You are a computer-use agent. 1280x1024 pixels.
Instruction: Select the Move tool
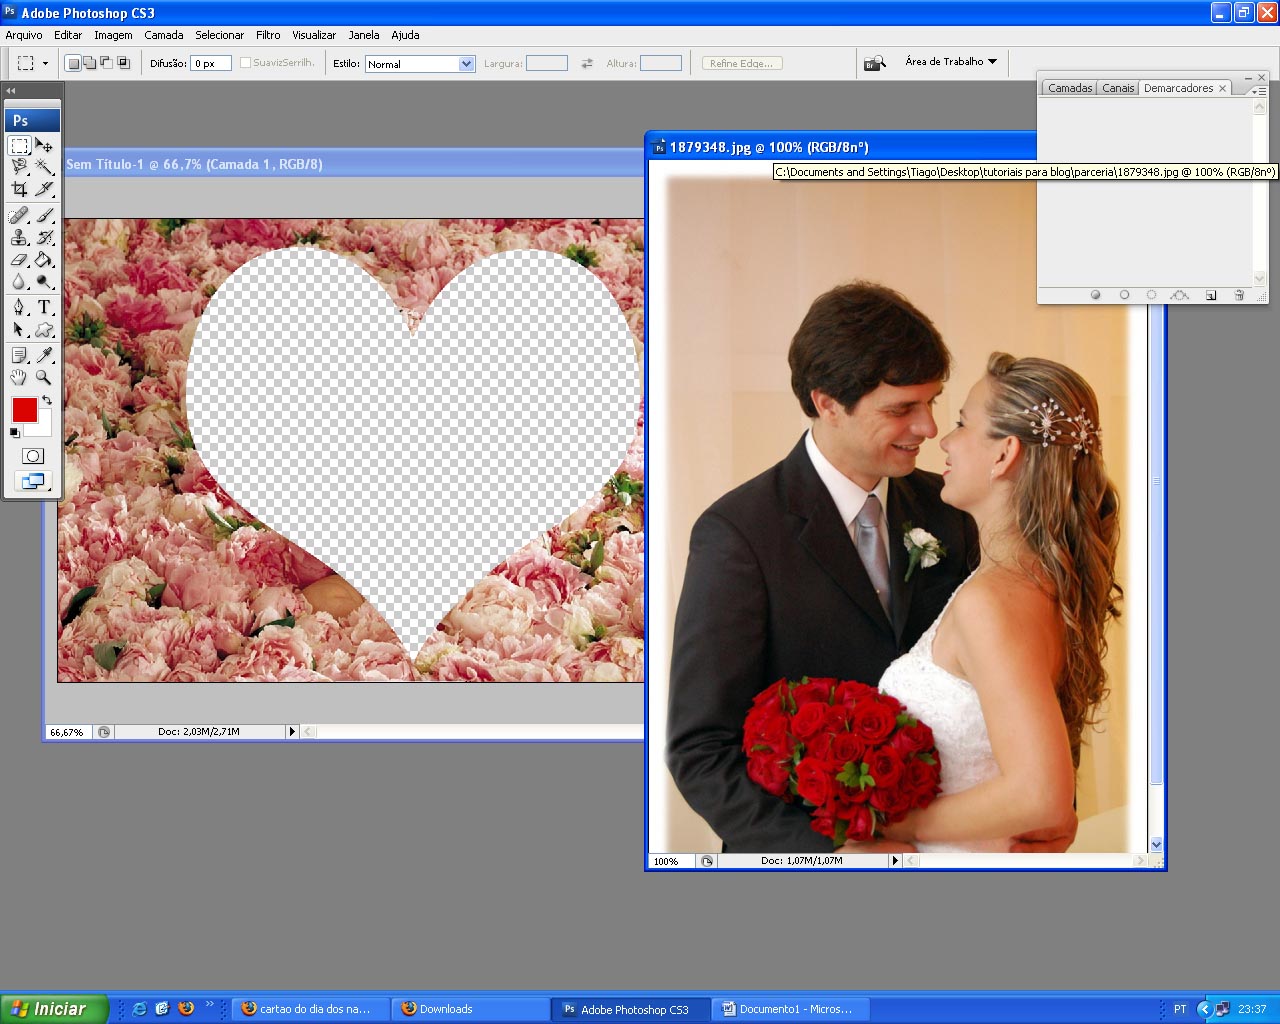click(44, 146)
